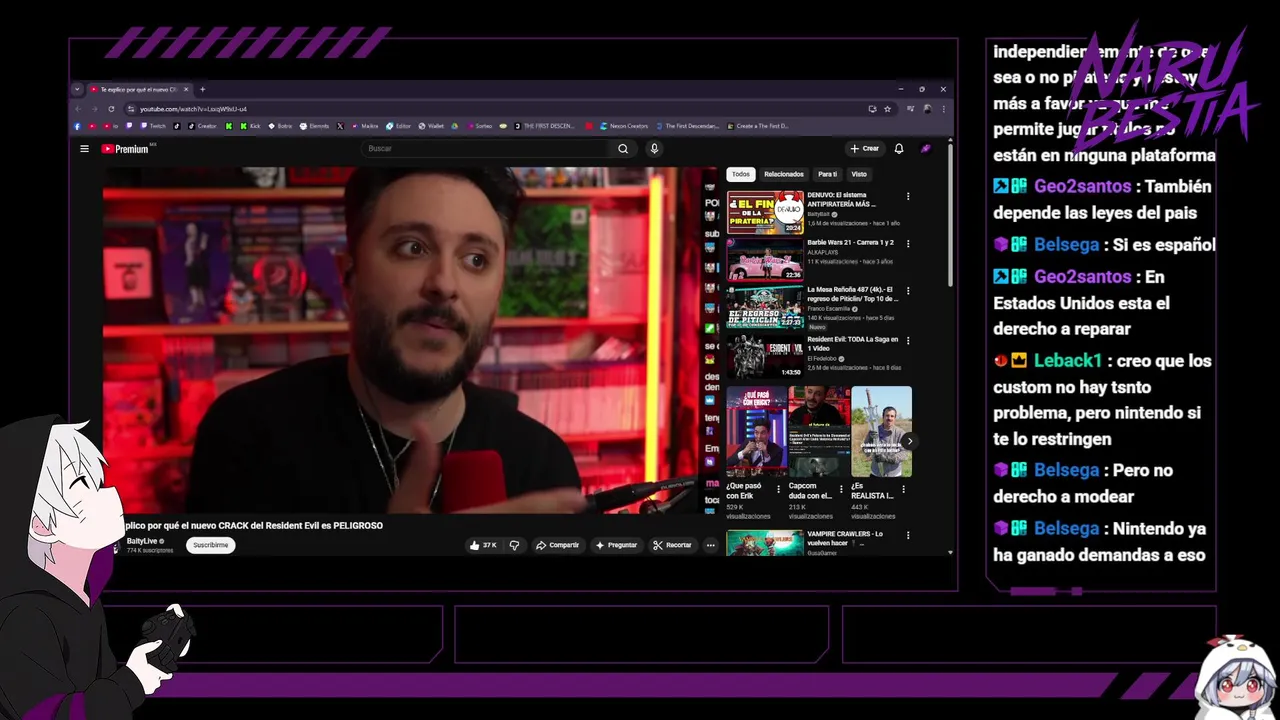Select the Relacionados filter chip
1280x720 pixels.
pyautogui.click(x=784, y=174)
